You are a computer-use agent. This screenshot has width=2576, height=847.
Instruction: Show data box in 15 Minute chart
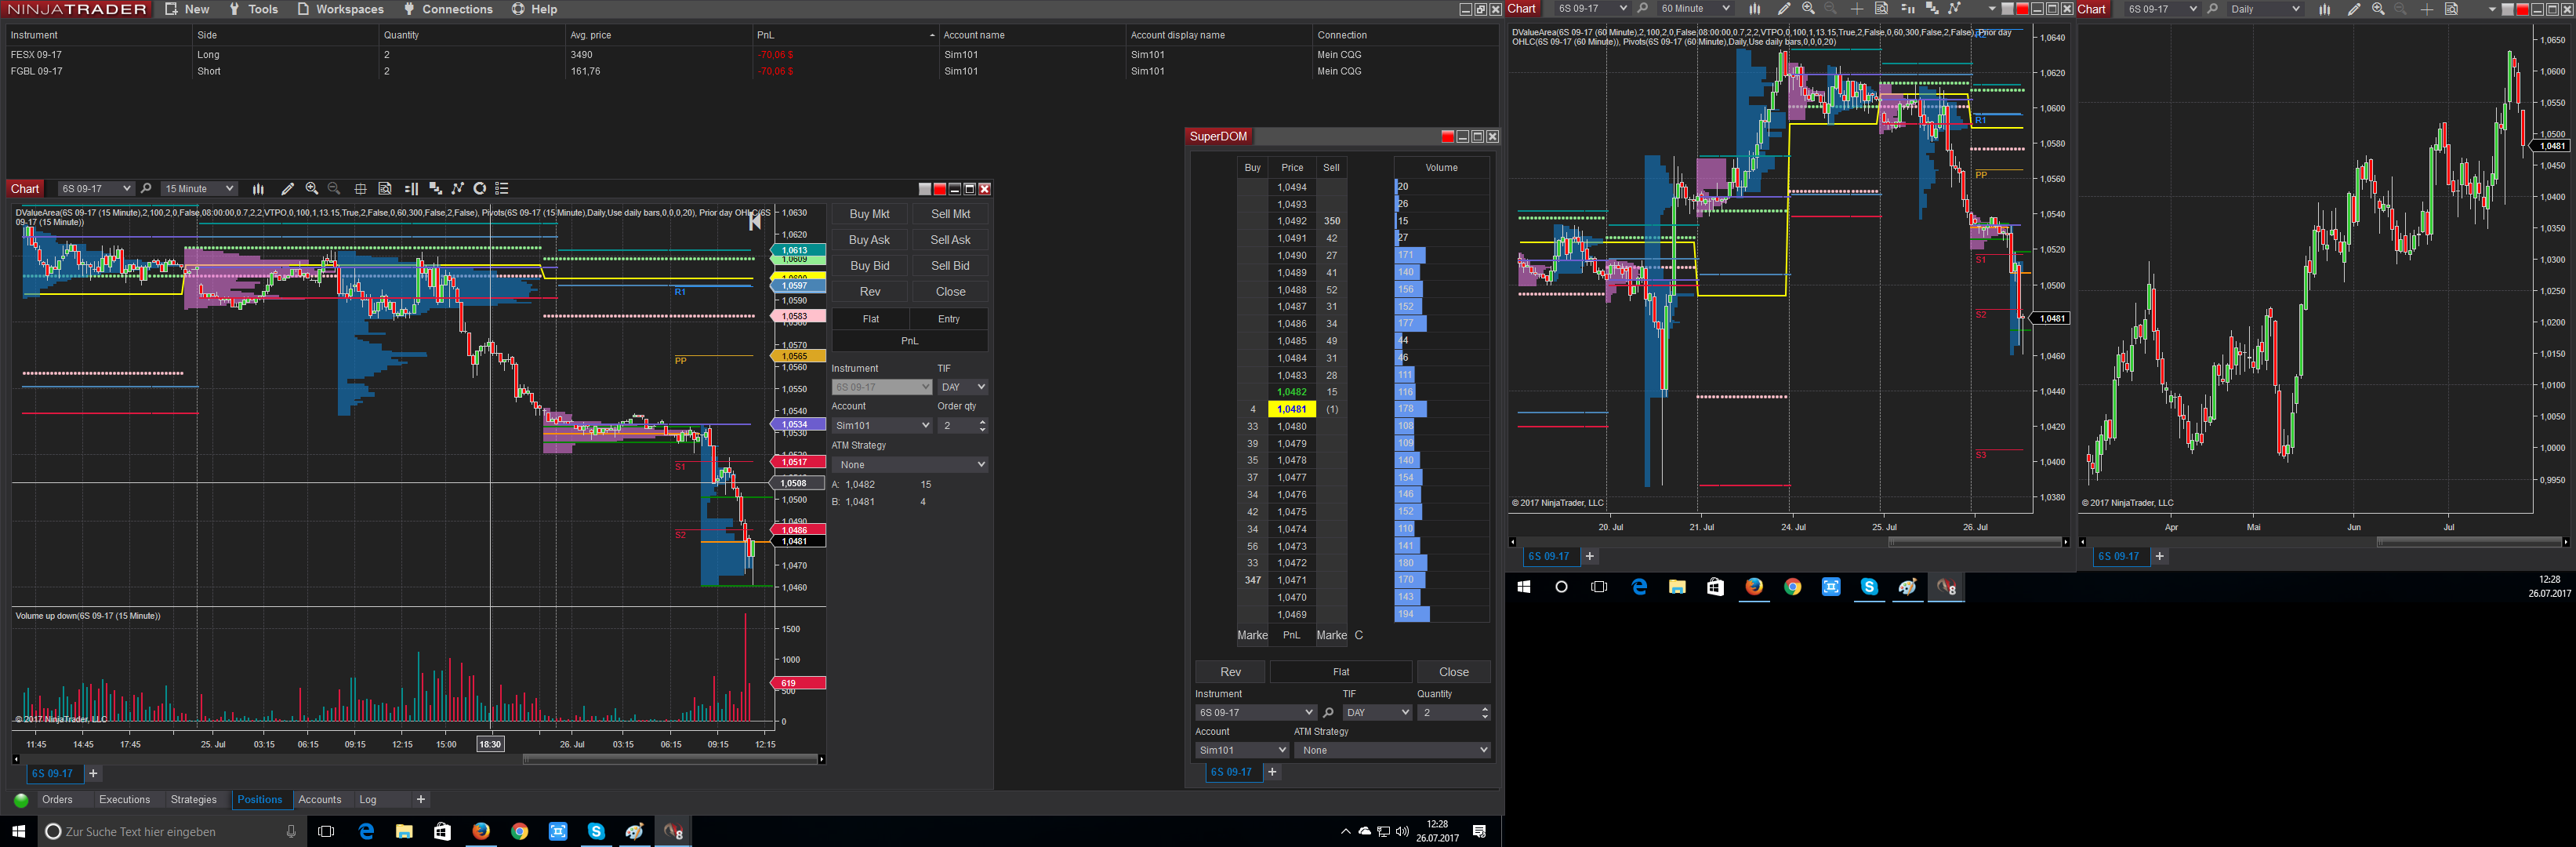pos(385,189)
